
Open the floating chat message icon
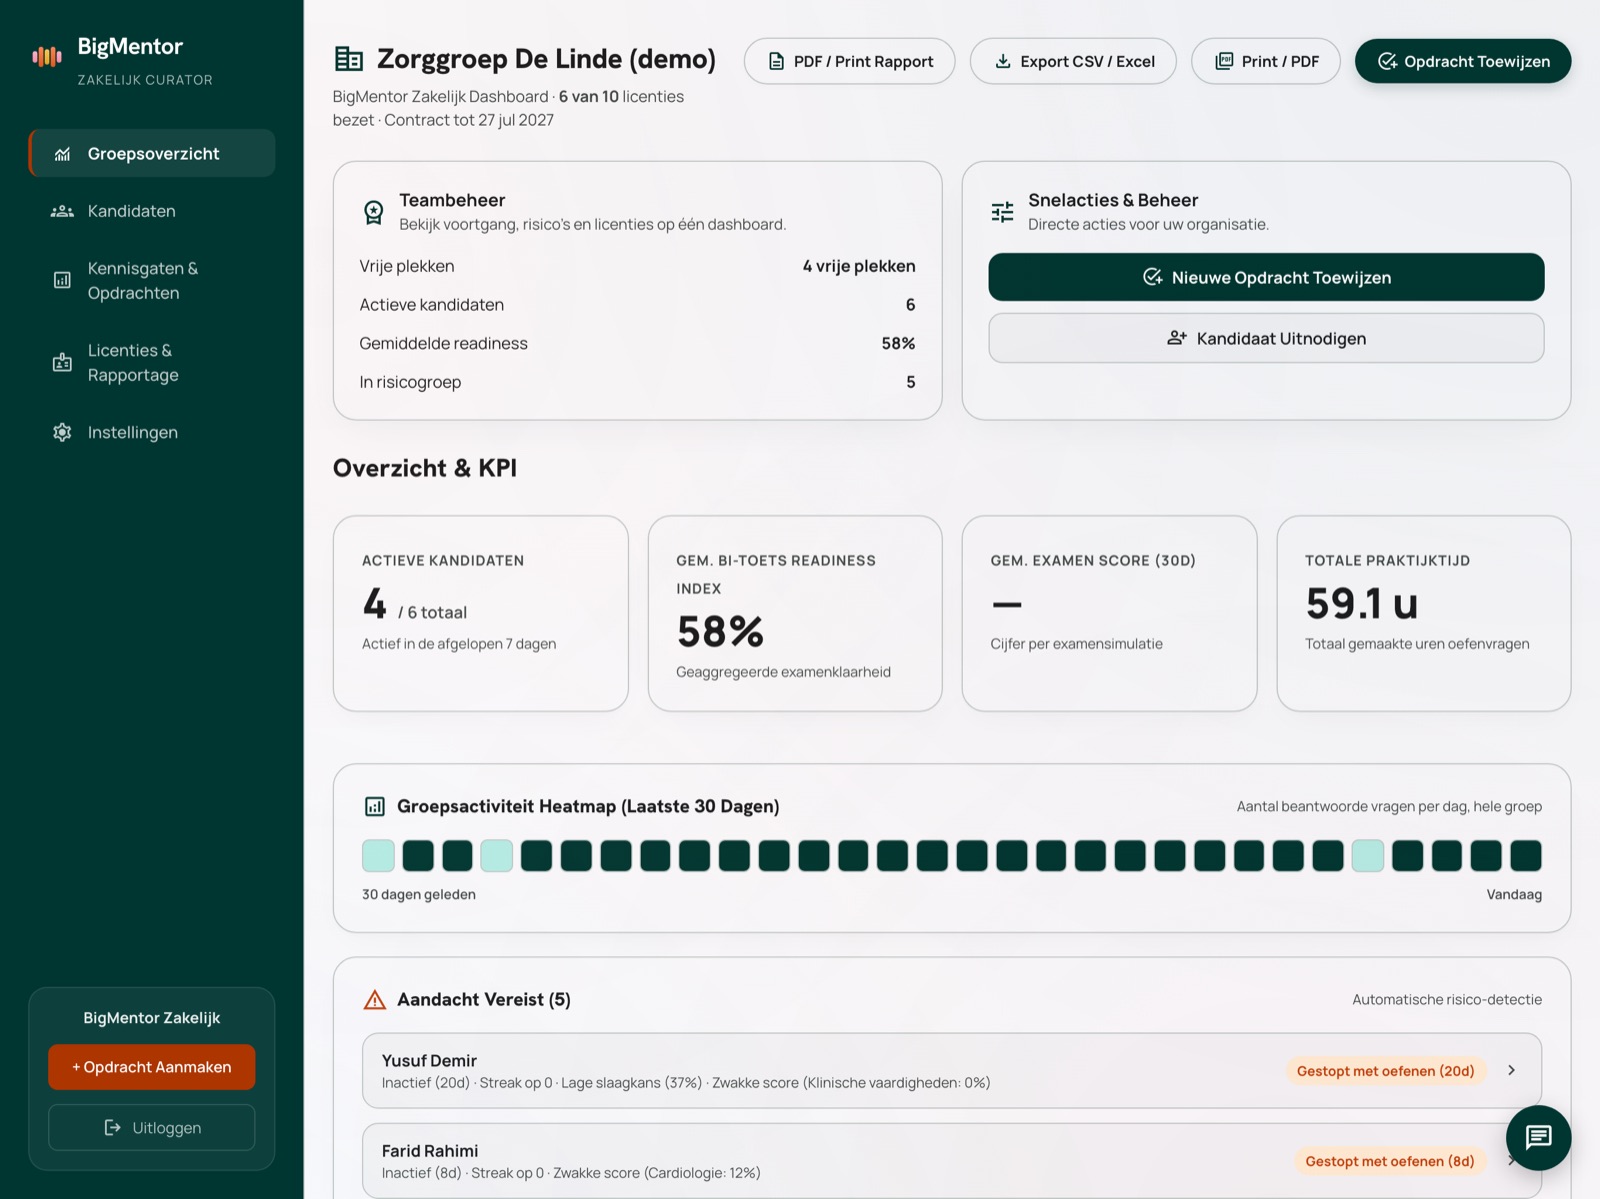pyautogui.click(x=1538, y=1137)
